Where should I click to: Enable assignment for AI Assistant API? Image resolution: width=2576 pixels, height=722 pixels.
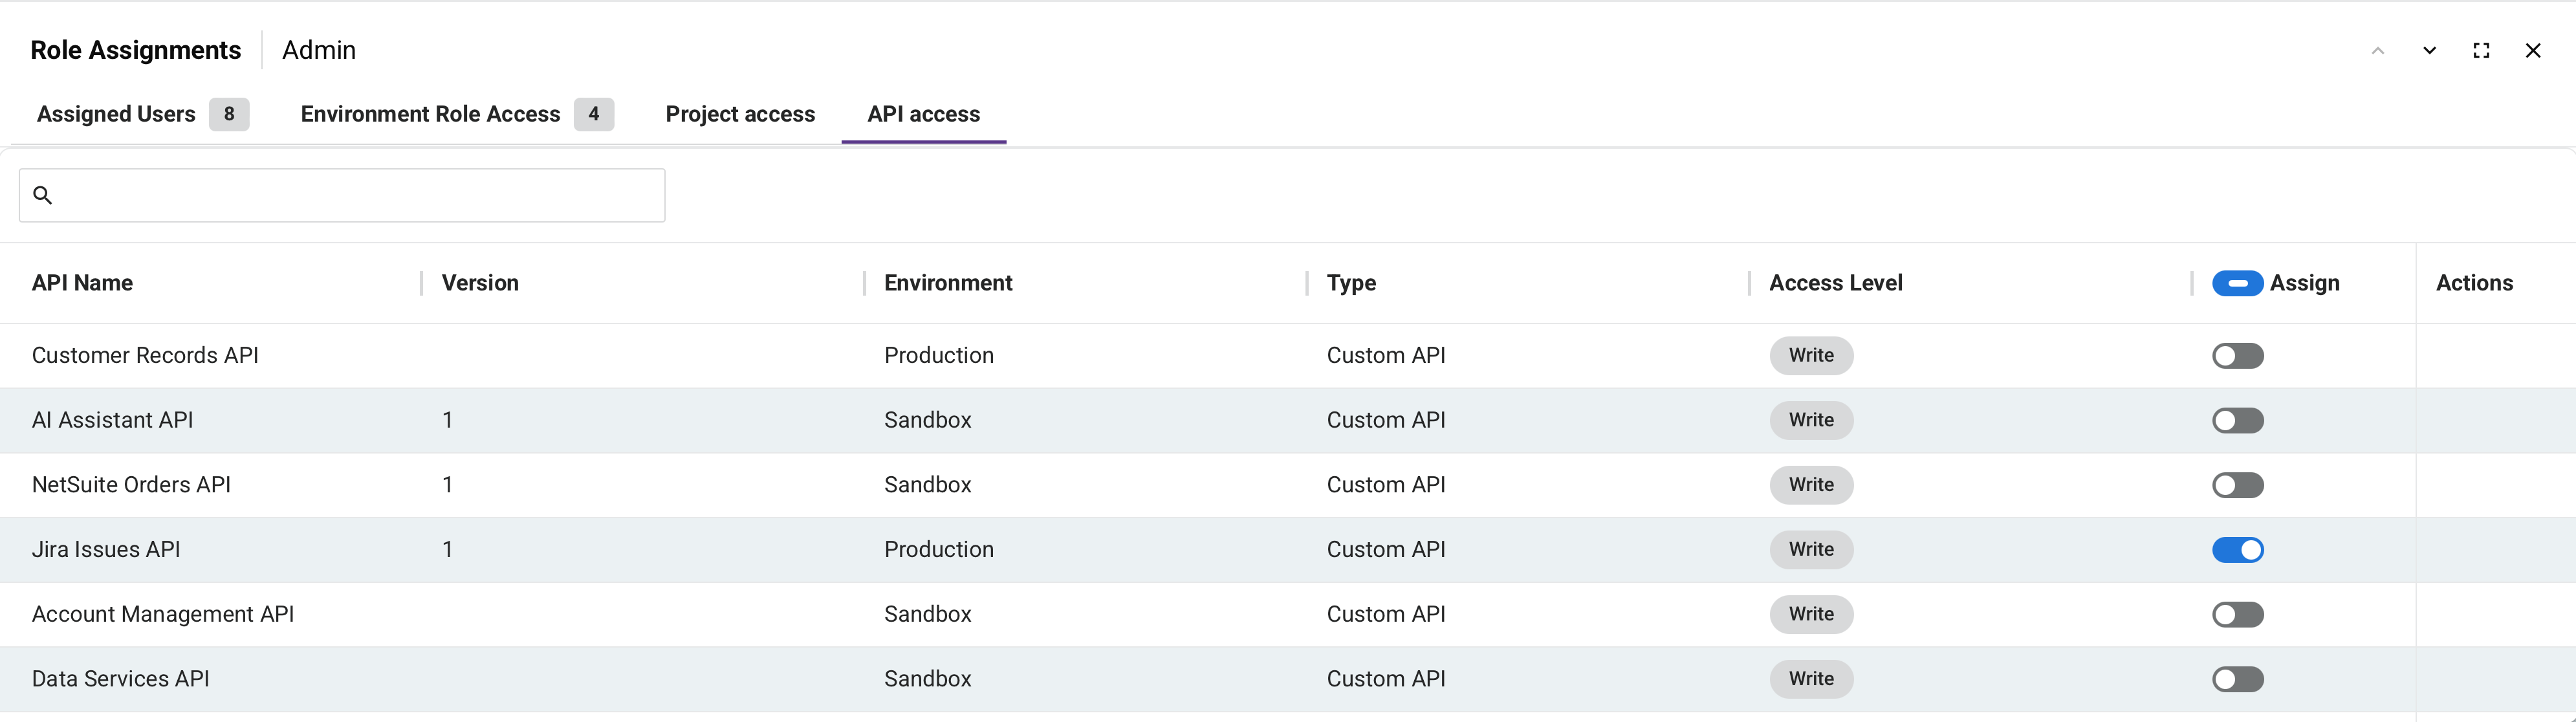2238,420
